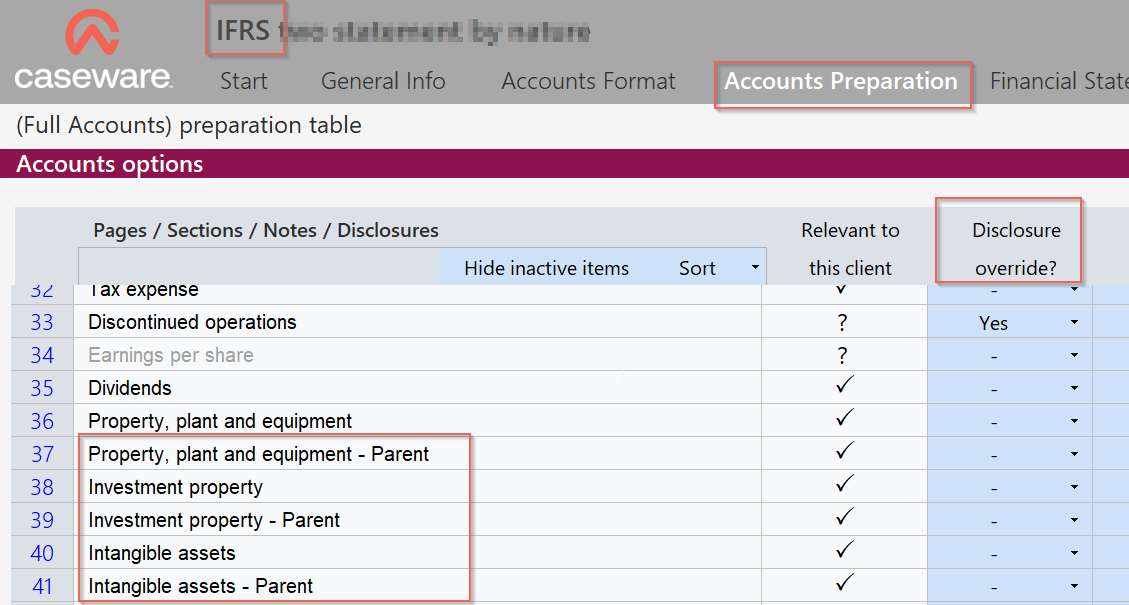This screenshot has height=605, width=1129.
Task: Click the Disclosure override? column header
Action: (x=1016, y=249)
